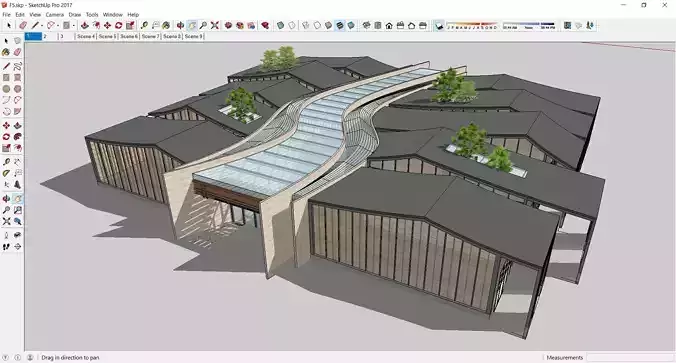The width and height of the screenshot is (676, 363).
Task: Select the Pie arc tool
Action: tap(17, 111)
